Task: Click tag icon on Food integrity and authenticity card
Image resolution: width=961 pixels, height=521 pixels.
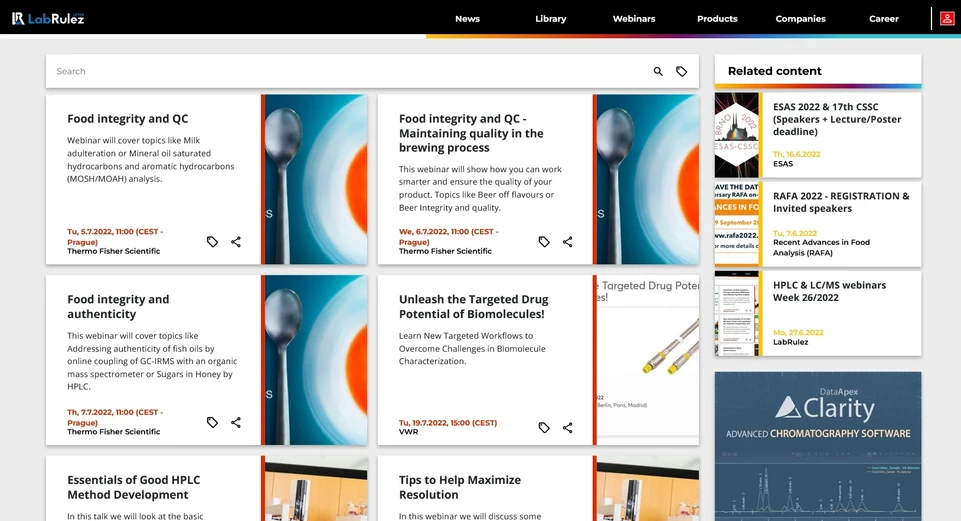Action: click(x=212, y=422)
